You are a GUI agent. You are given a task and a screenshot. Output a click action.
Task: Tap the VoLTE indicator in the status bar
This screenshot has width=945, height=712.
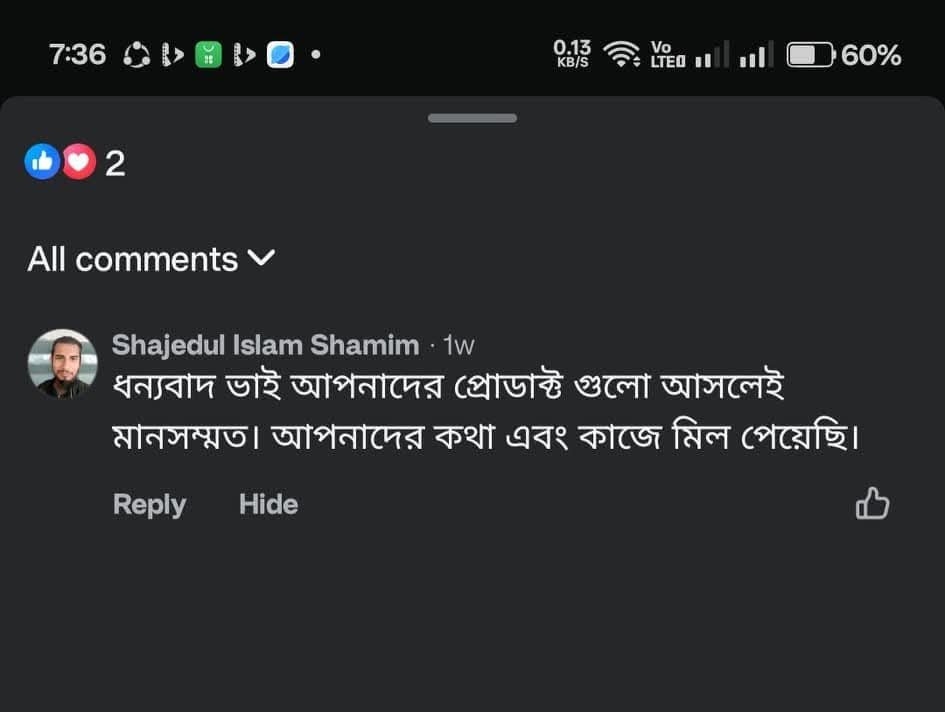tap(667, 55)
